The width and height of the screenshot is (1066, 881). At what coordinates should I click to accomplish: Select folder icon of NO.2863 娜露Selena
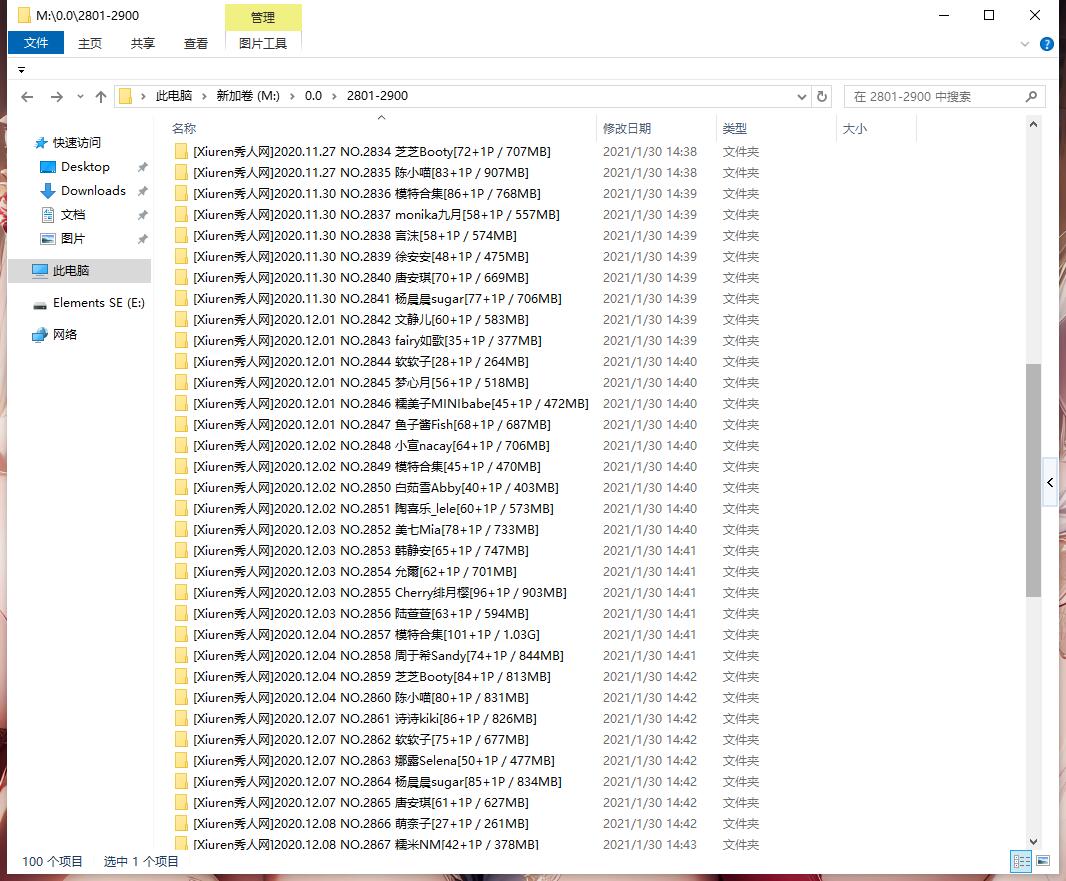(181, 761)
